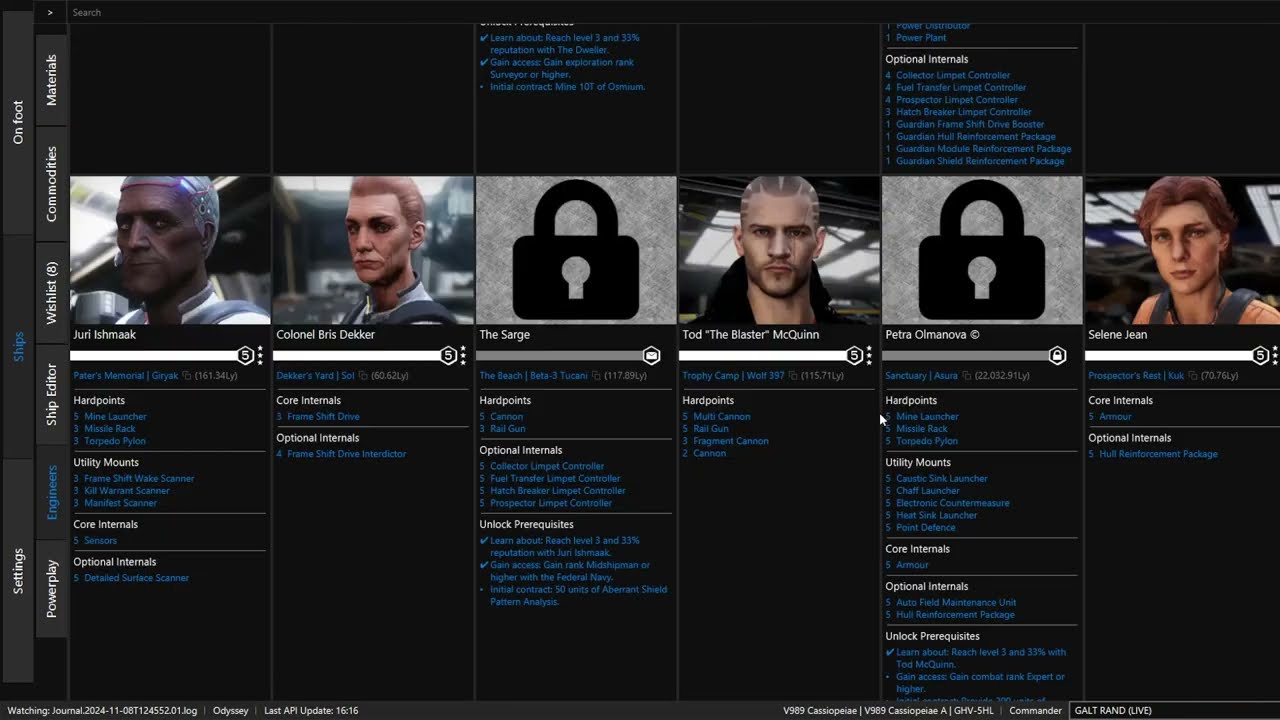Open Juri Ishmaak's portrait
This screenshot has width=1280, height=720.
(x=170, y=250)
